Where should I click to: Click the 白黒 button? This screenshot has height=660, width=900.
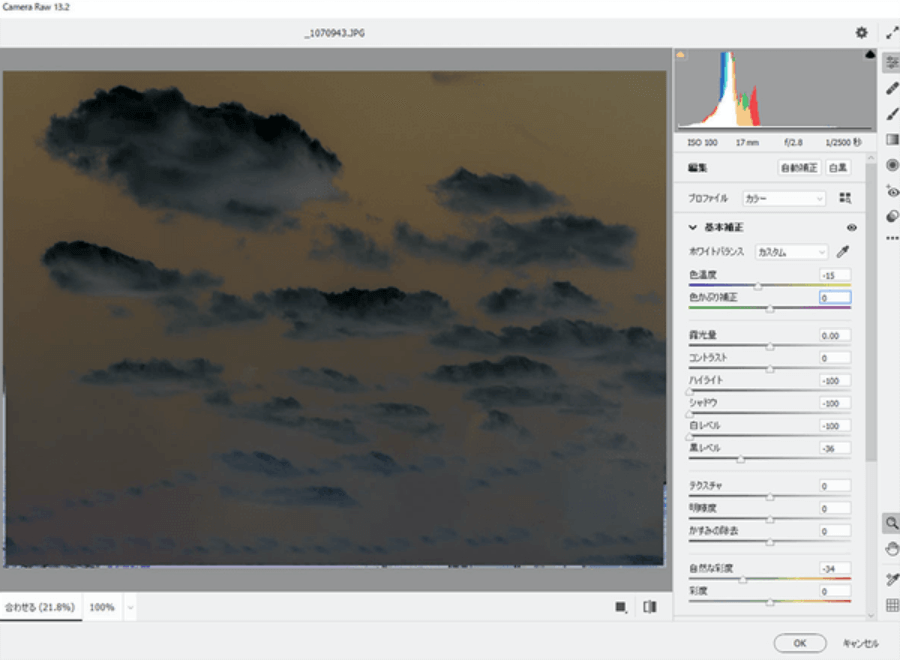[x=837, y=168]
